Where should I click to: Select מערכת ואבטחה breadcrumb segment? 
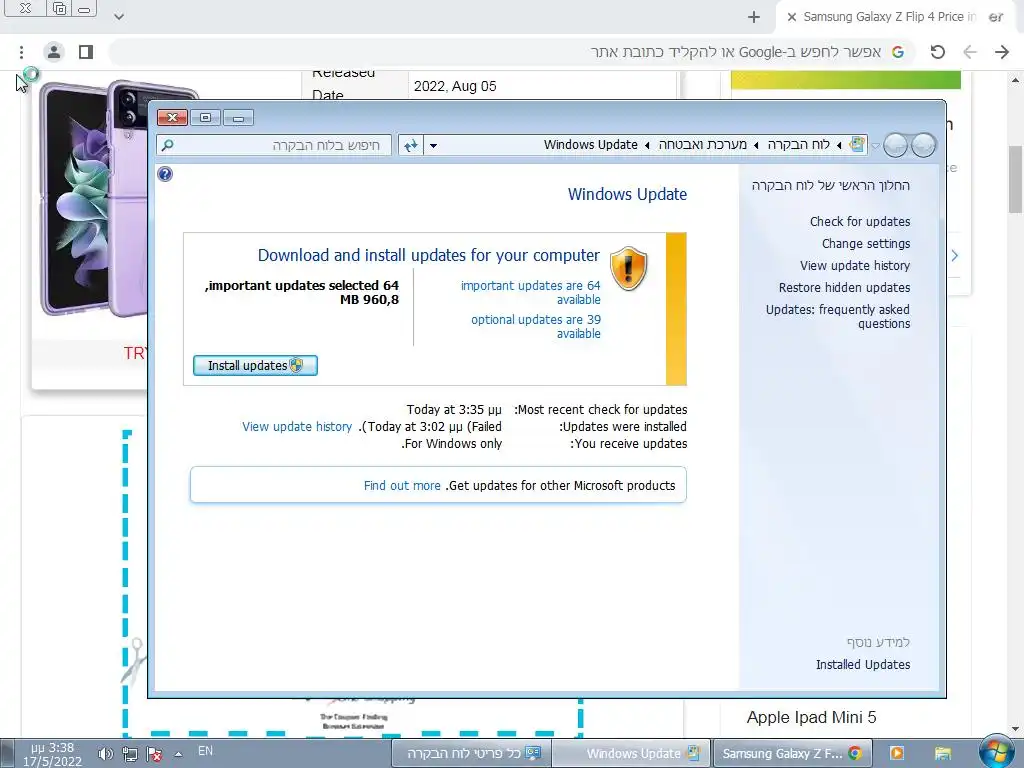(x=702, y=145)
